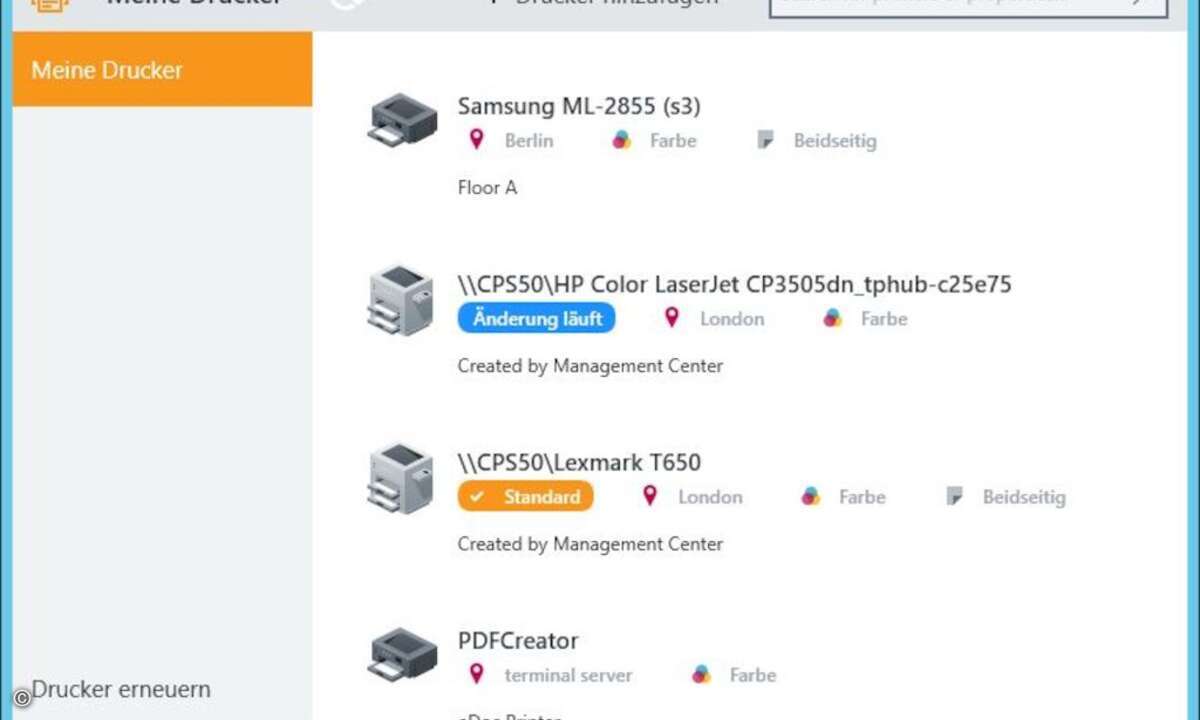Click the PDFCreator printer icon

402,654
